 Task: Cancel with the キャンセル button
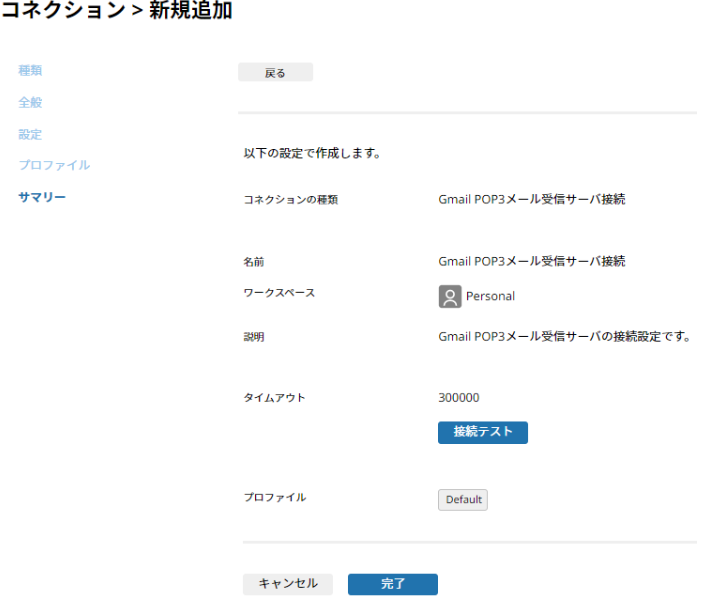click(x=288, y=584)
